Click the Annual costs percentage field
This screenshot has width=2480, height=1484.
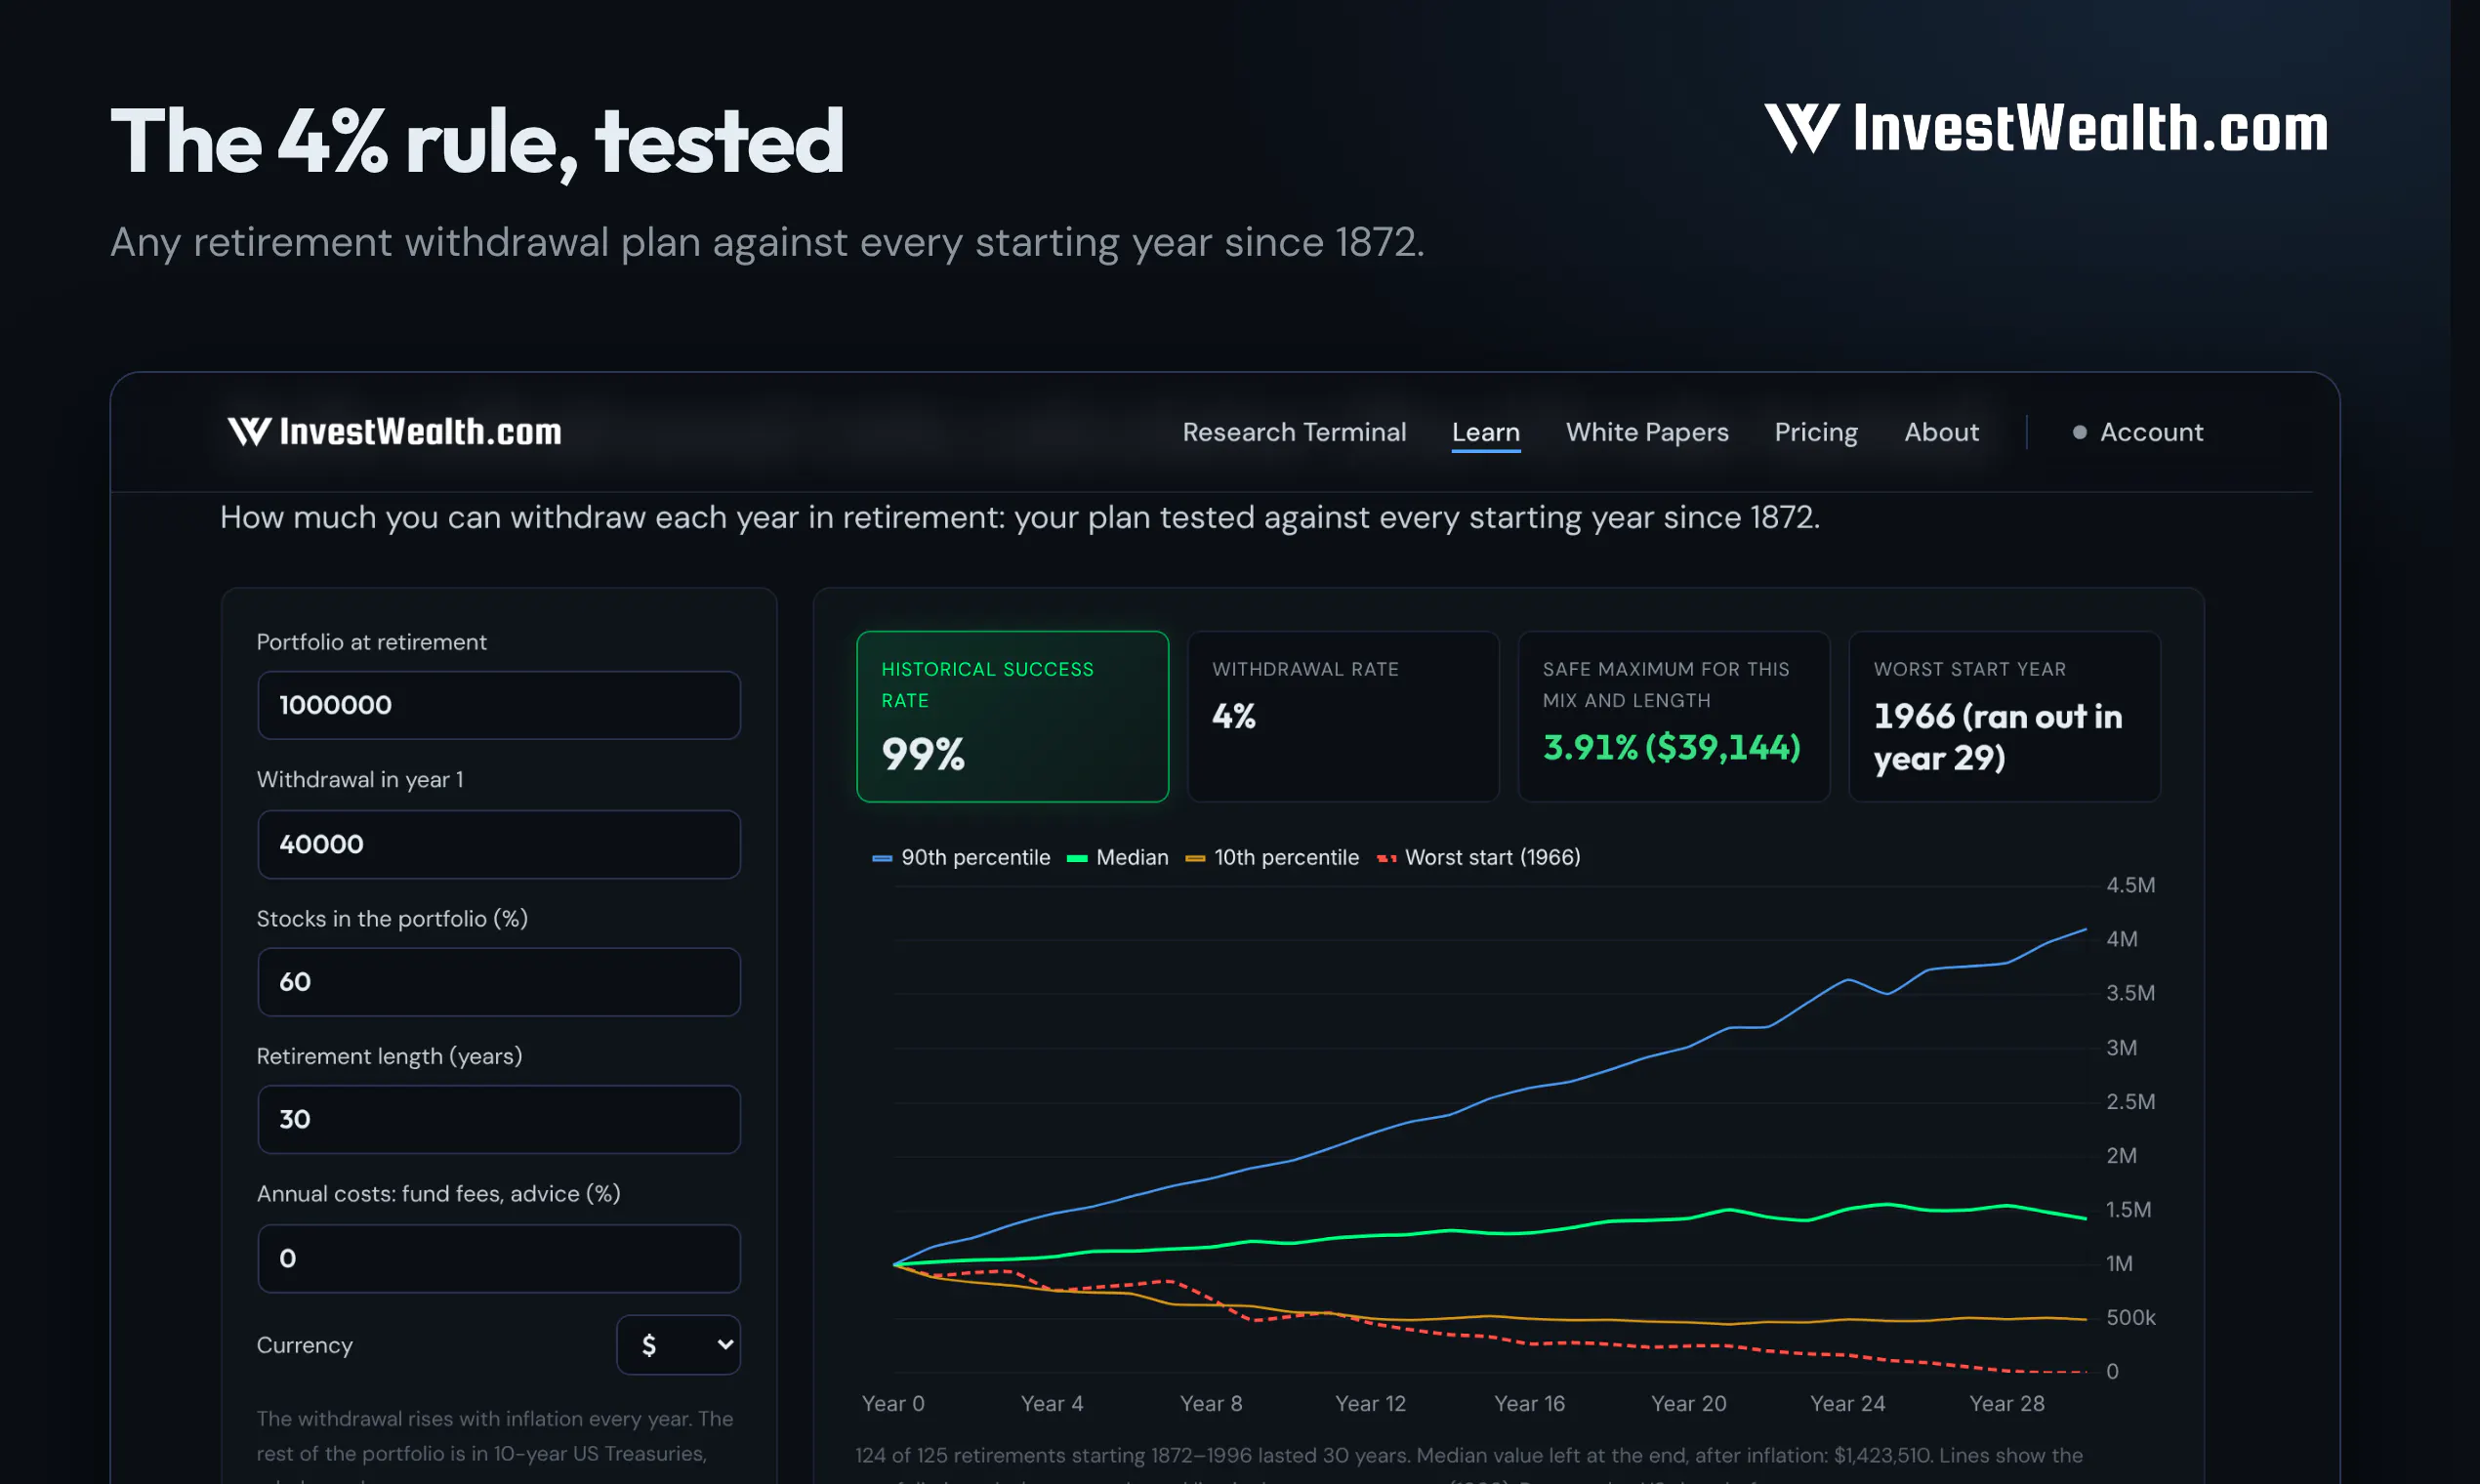(499, 1258)
